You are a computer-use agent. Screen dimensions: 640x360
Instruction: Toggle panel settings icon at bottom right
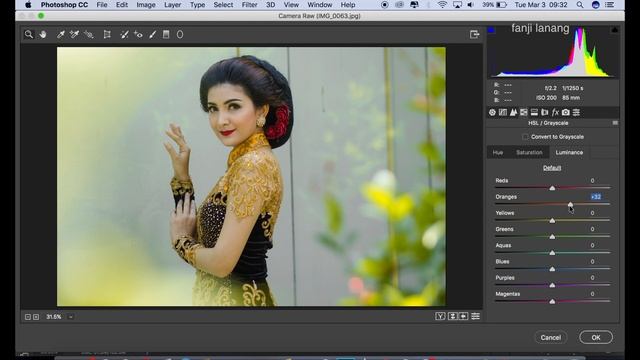(476, 316)
